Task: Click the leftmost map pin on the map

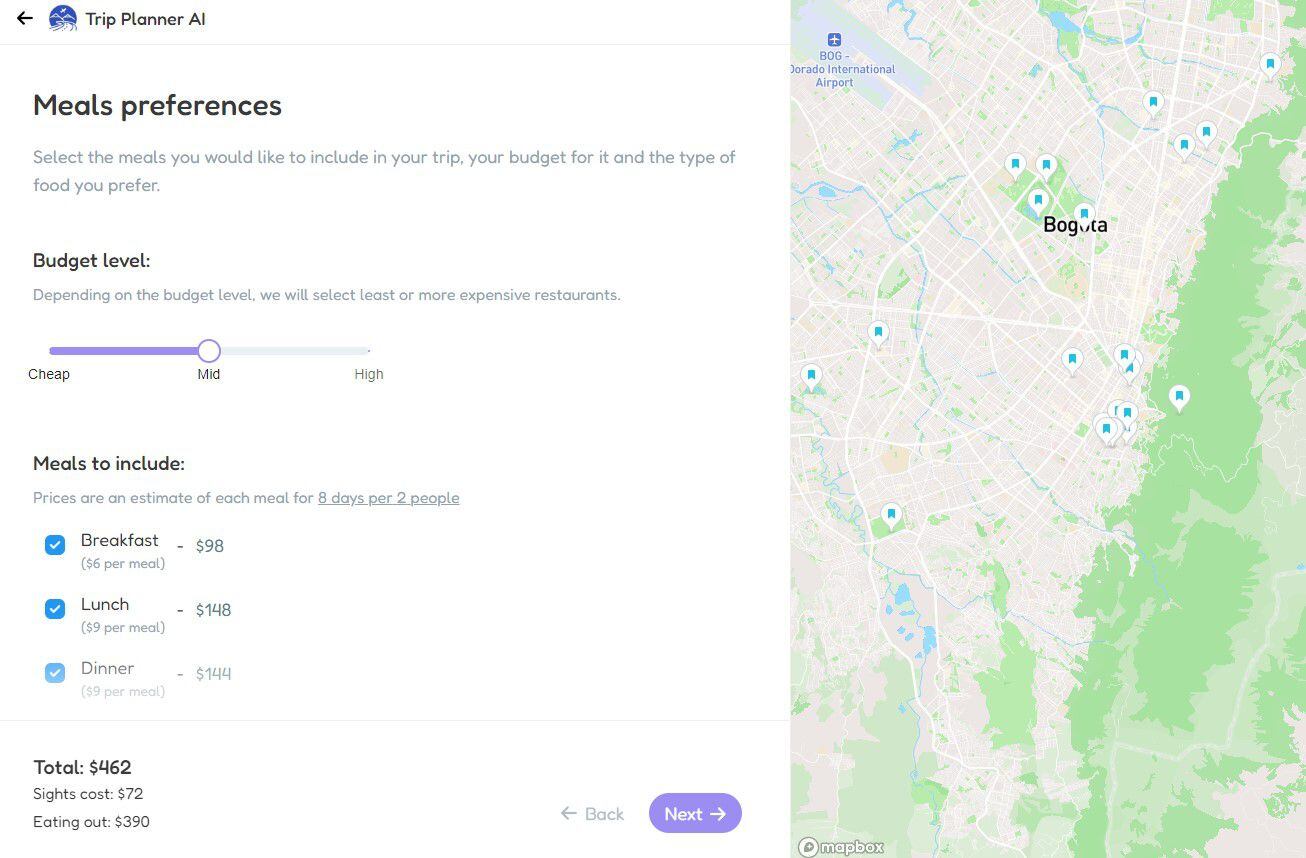Action: 811,376
